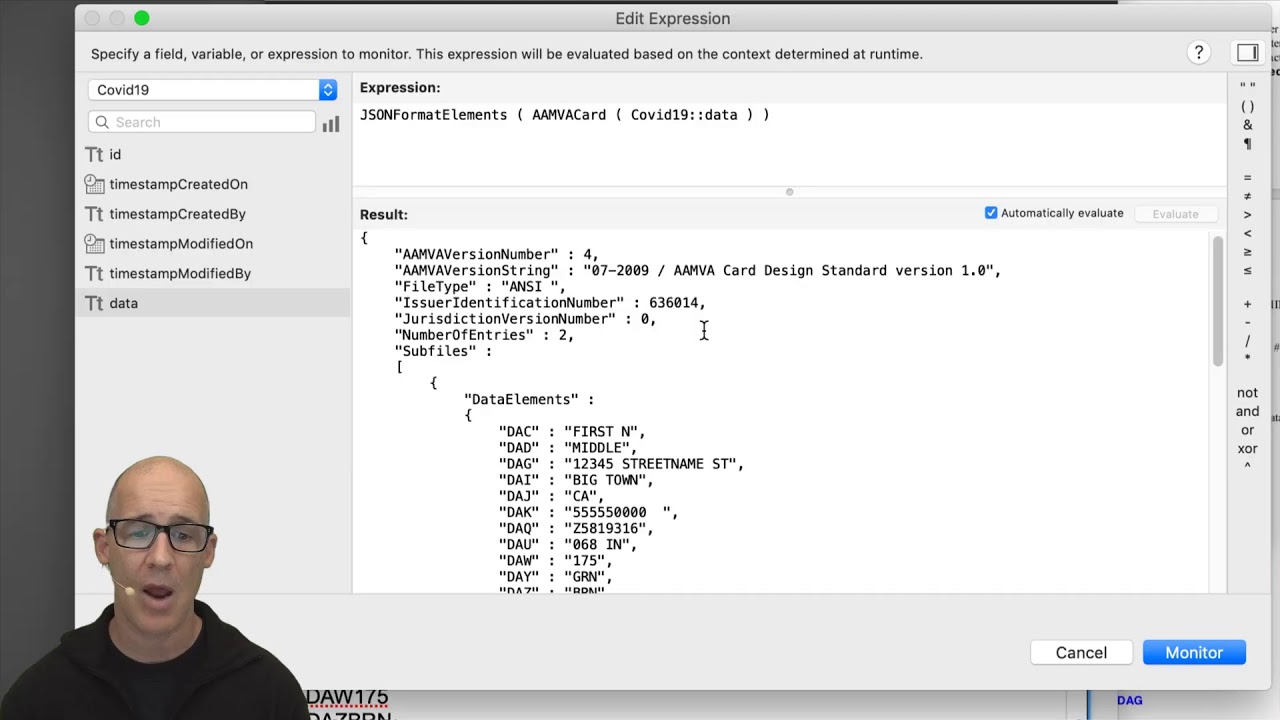Insert the less-than operator
The image size is (1280, 720).
[1247, 233]
